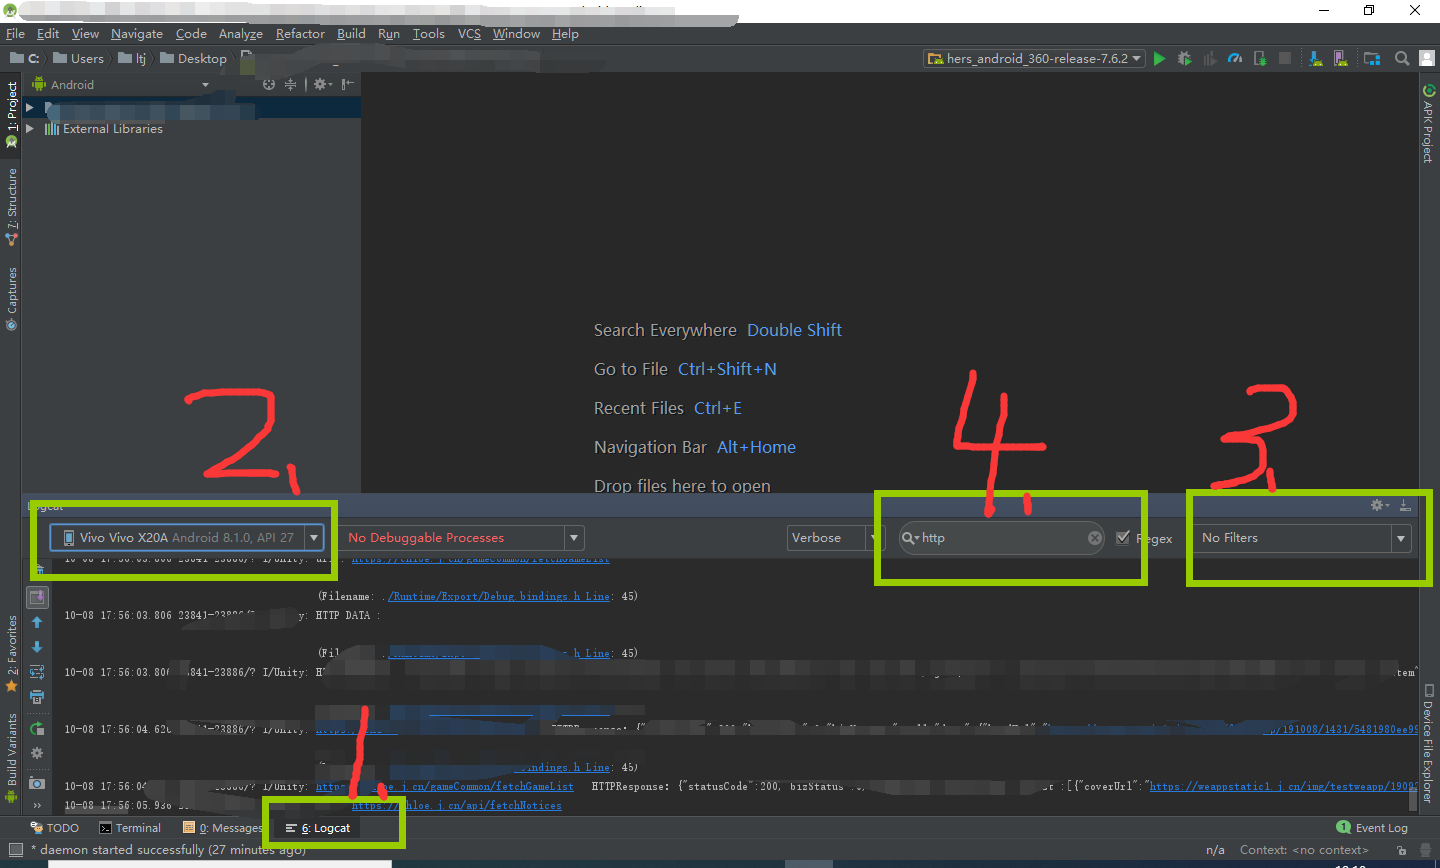Expand the External Libraries node
This screenshot has height=868, width=1440.
[x=30, y=129]
